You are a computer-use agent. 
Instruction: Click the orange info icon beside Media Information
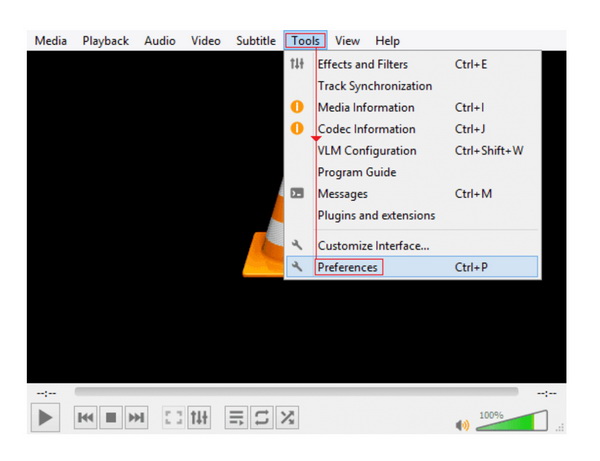click(x=297, y=107)
